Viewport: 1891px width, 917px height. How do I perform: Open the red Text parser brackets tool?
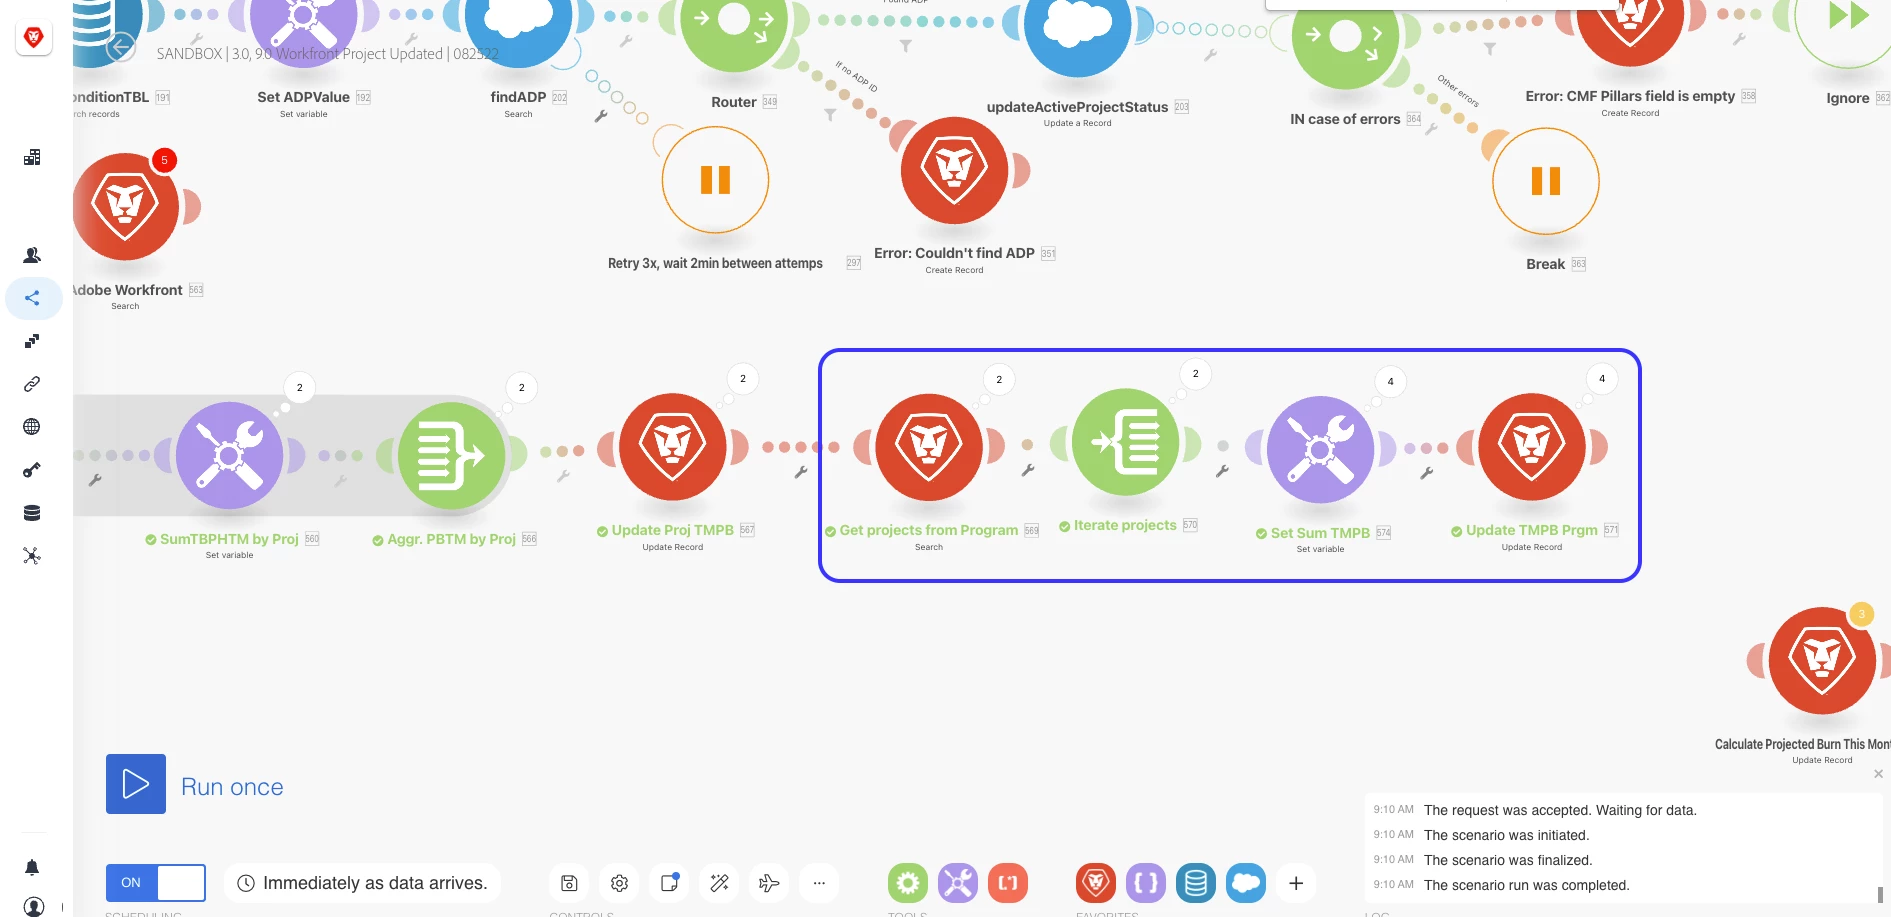tap(1008, 883)
